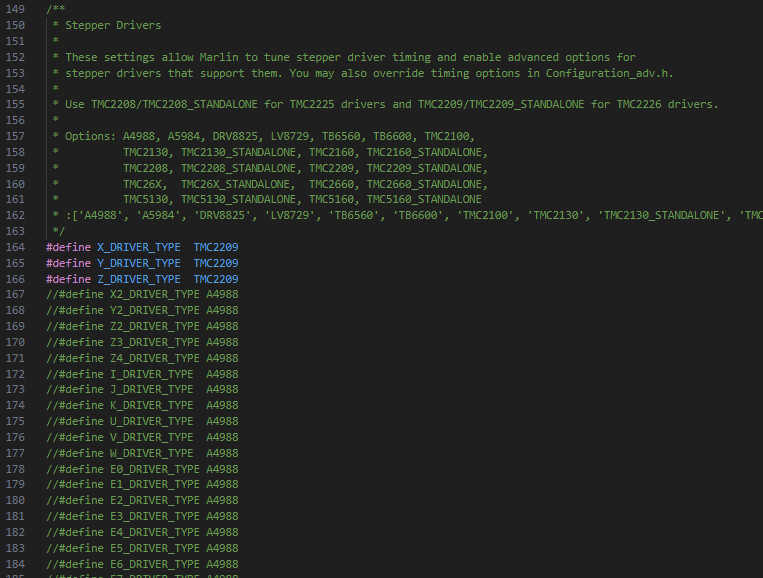The image size is (763, 578).
Task: Click TMC2209 value on the Z_DRIVER_TYPE line
Action: click(216, 278)
